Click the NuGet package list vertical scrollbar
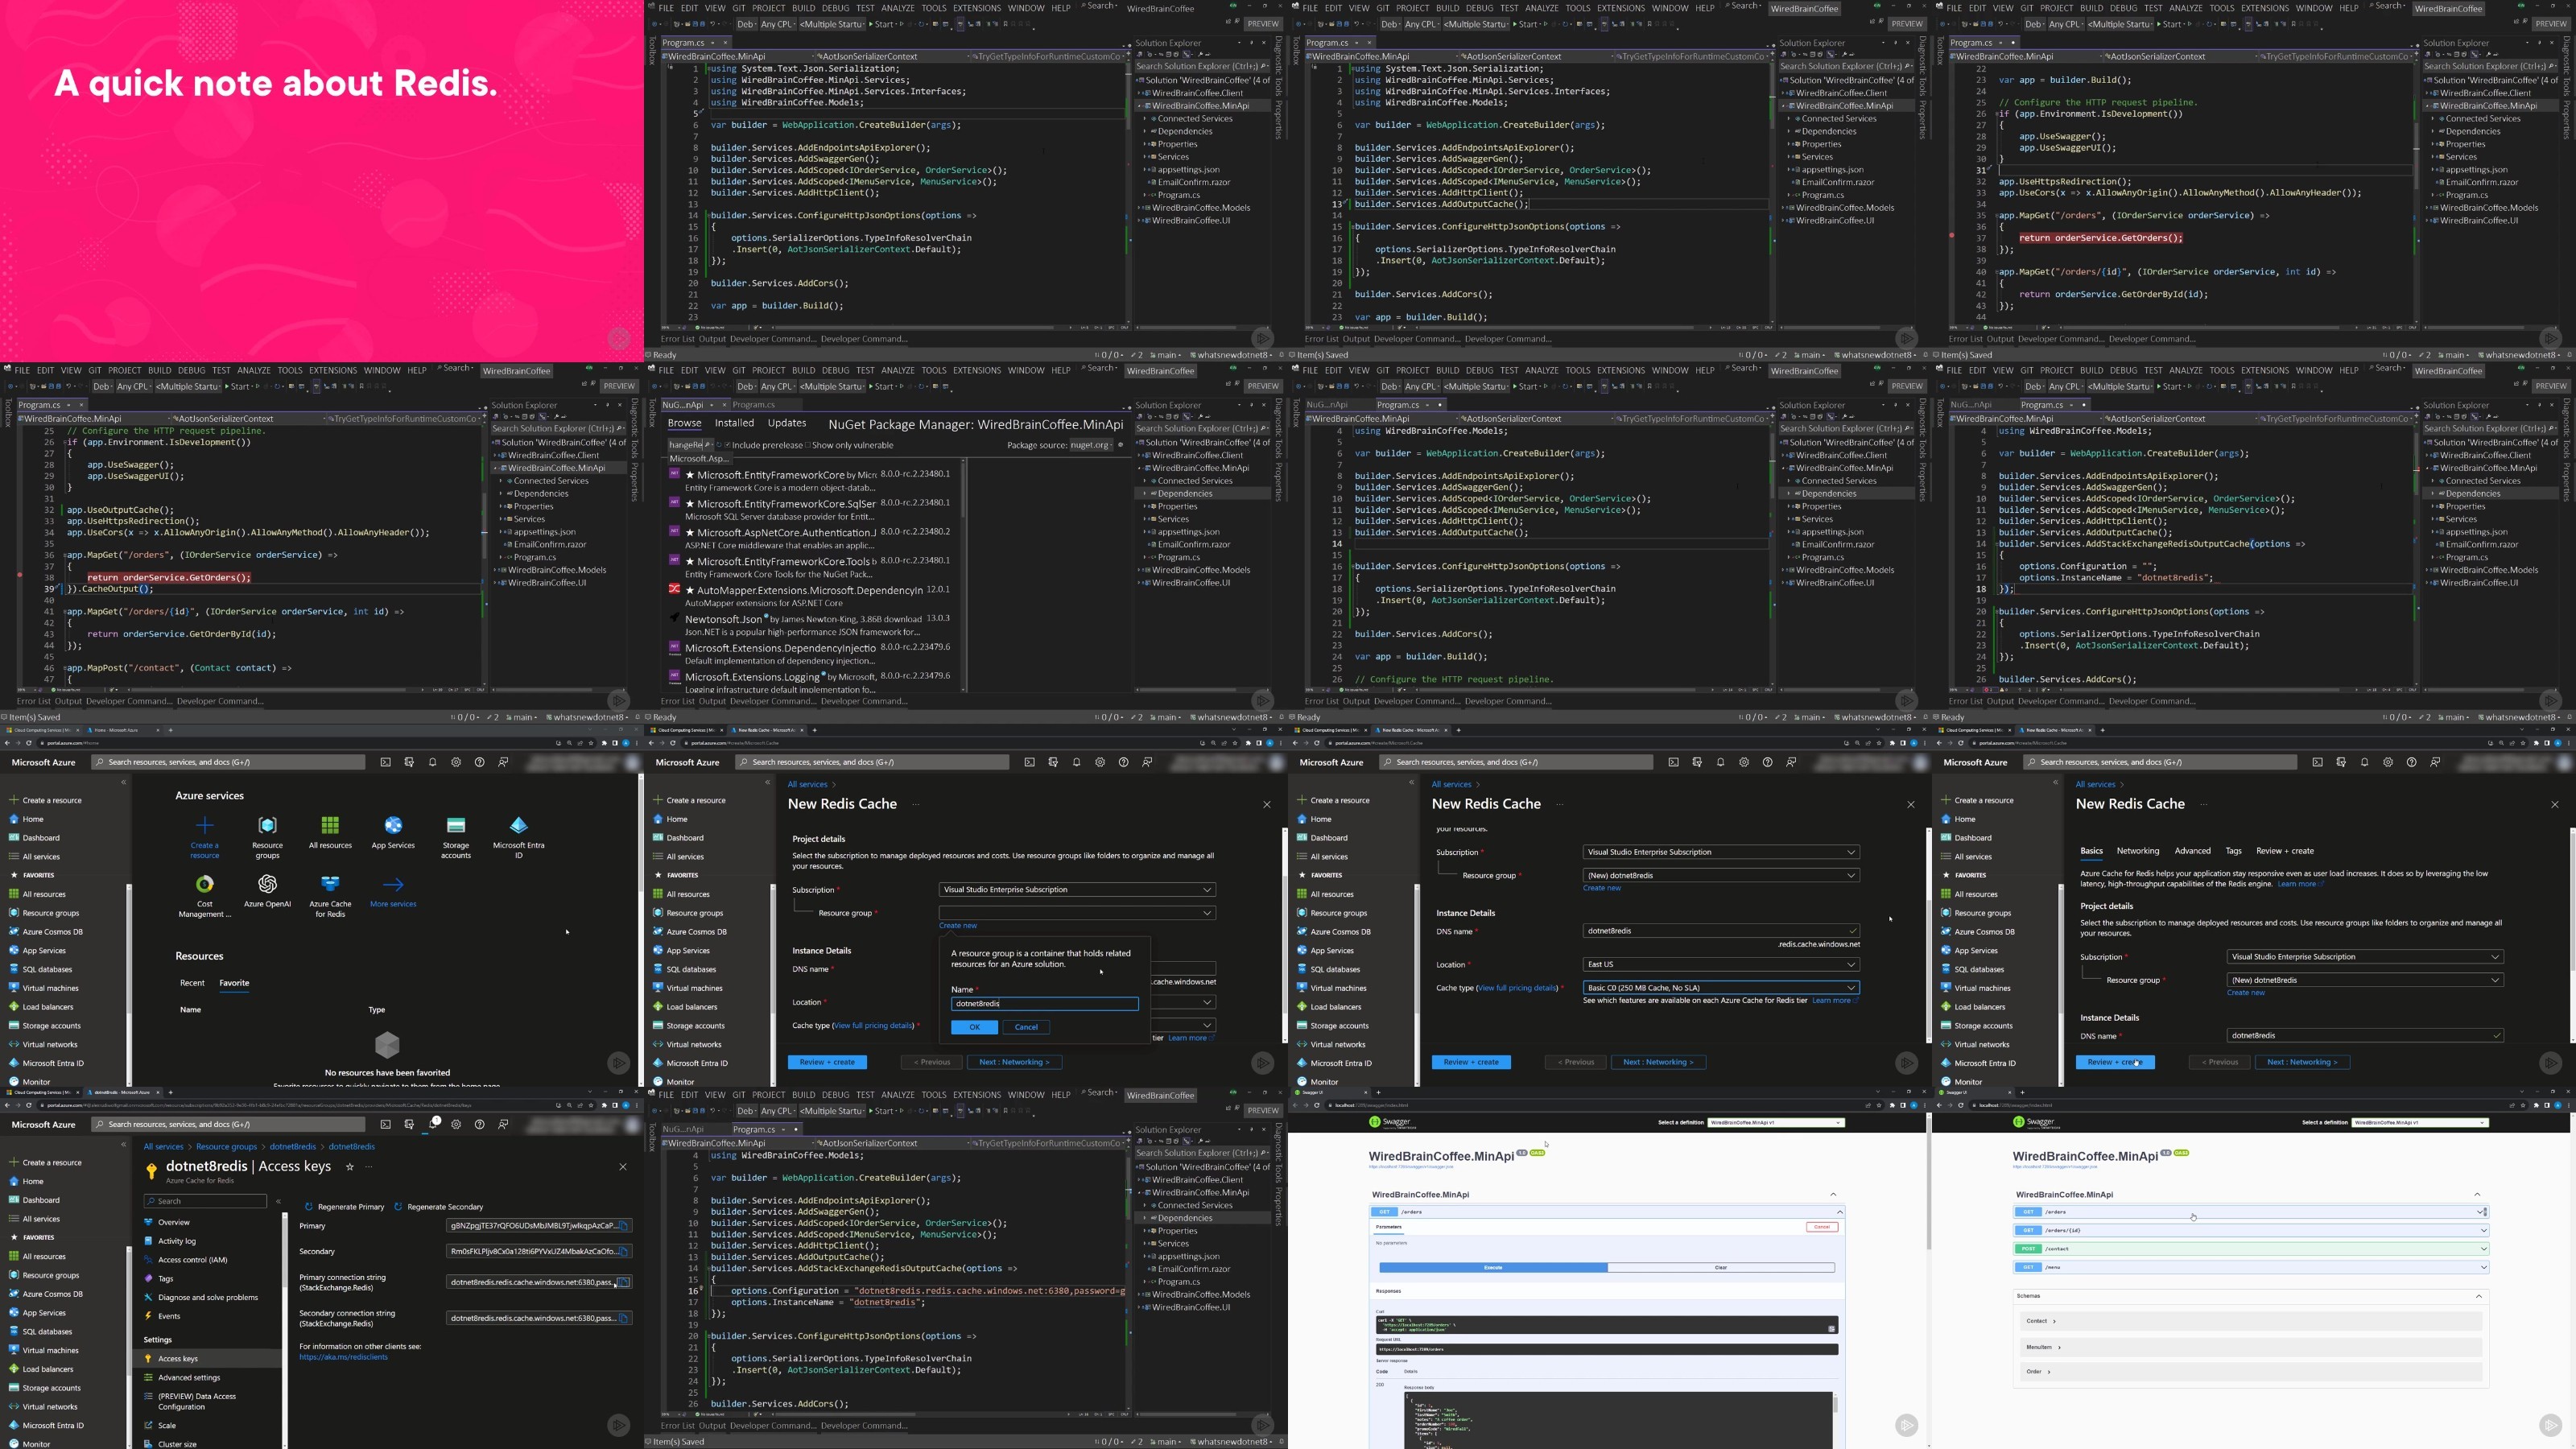 [963, 575]
